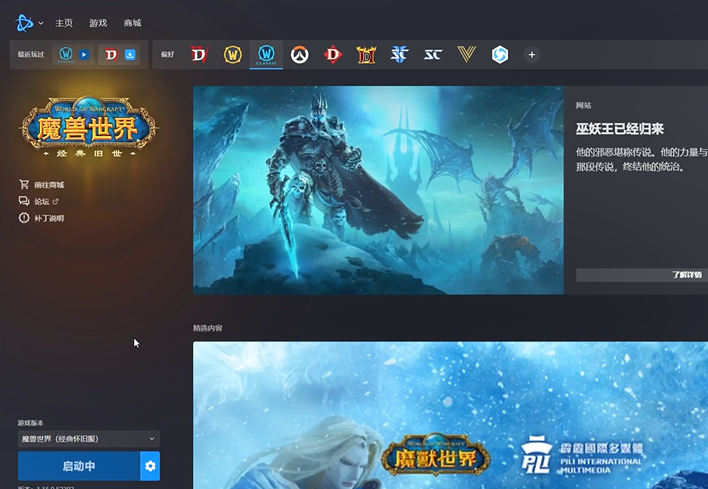The height and width of the screenshot is (489, 708).
Task: Click the play button next to WoW Classic
Action: (x=84, y=55)
